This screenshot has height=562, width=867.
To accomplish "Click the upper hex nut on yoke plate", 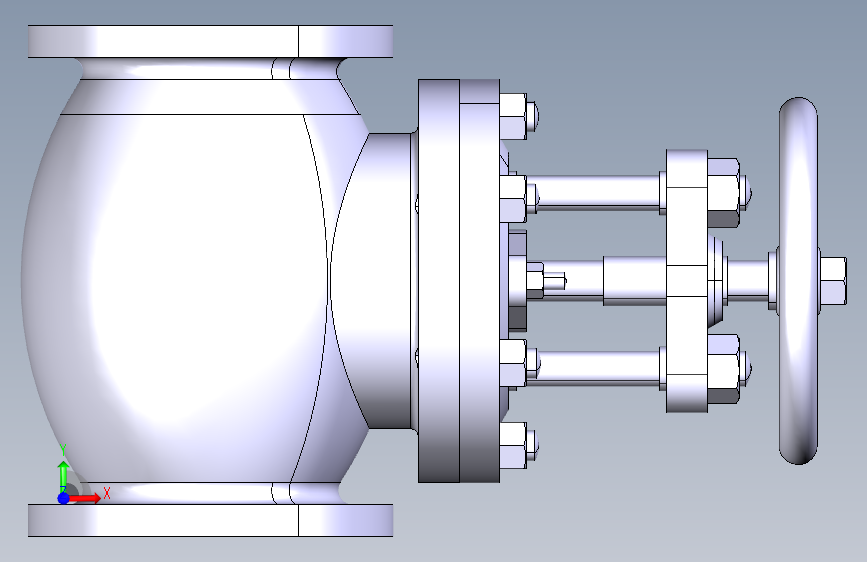I will point(723,192).
